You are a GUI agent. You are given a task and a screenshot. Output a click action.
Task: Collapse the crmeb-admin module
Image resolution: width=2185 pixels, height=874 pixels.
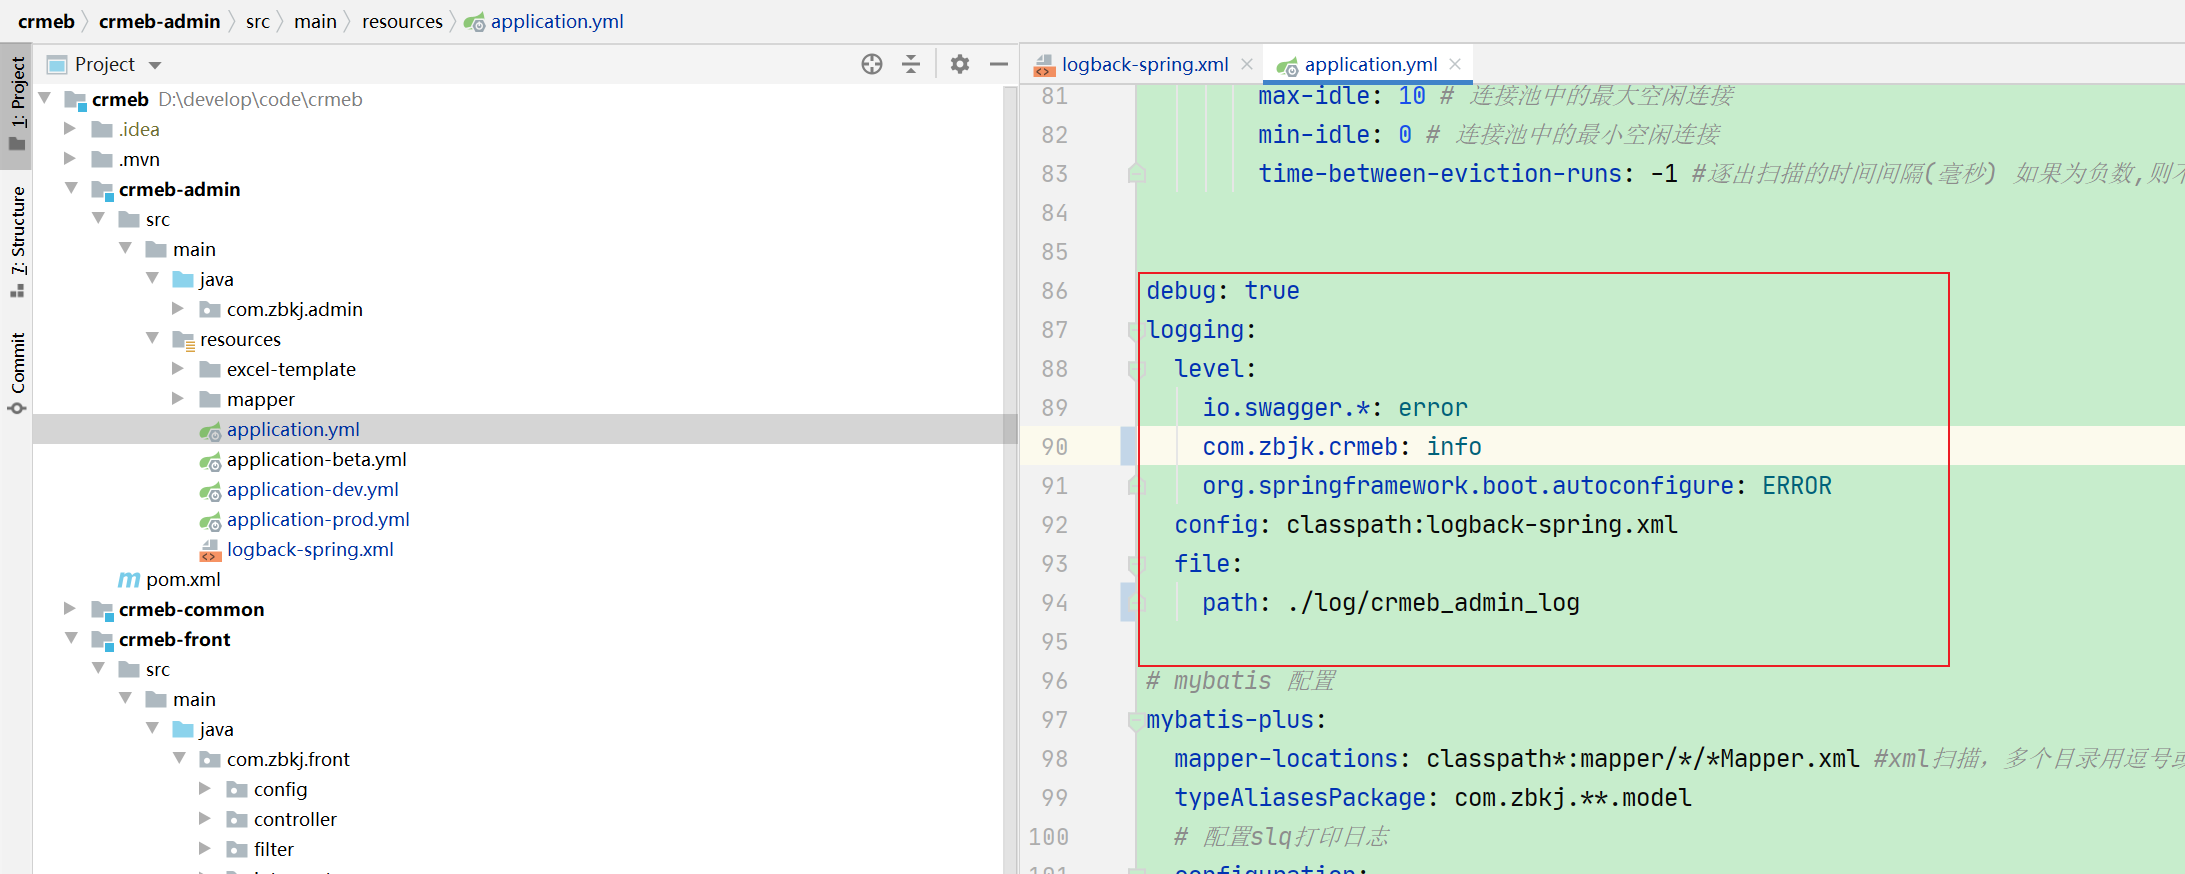(71, 188)
